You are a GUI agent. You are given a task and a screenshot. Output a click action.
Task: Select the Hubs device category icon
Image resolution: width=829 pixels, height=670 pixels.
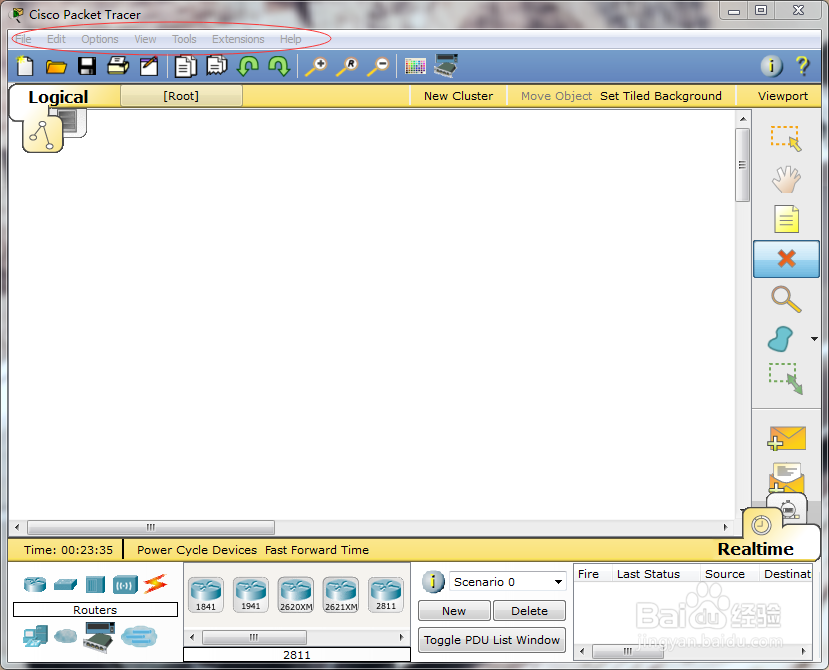[96, 584]
